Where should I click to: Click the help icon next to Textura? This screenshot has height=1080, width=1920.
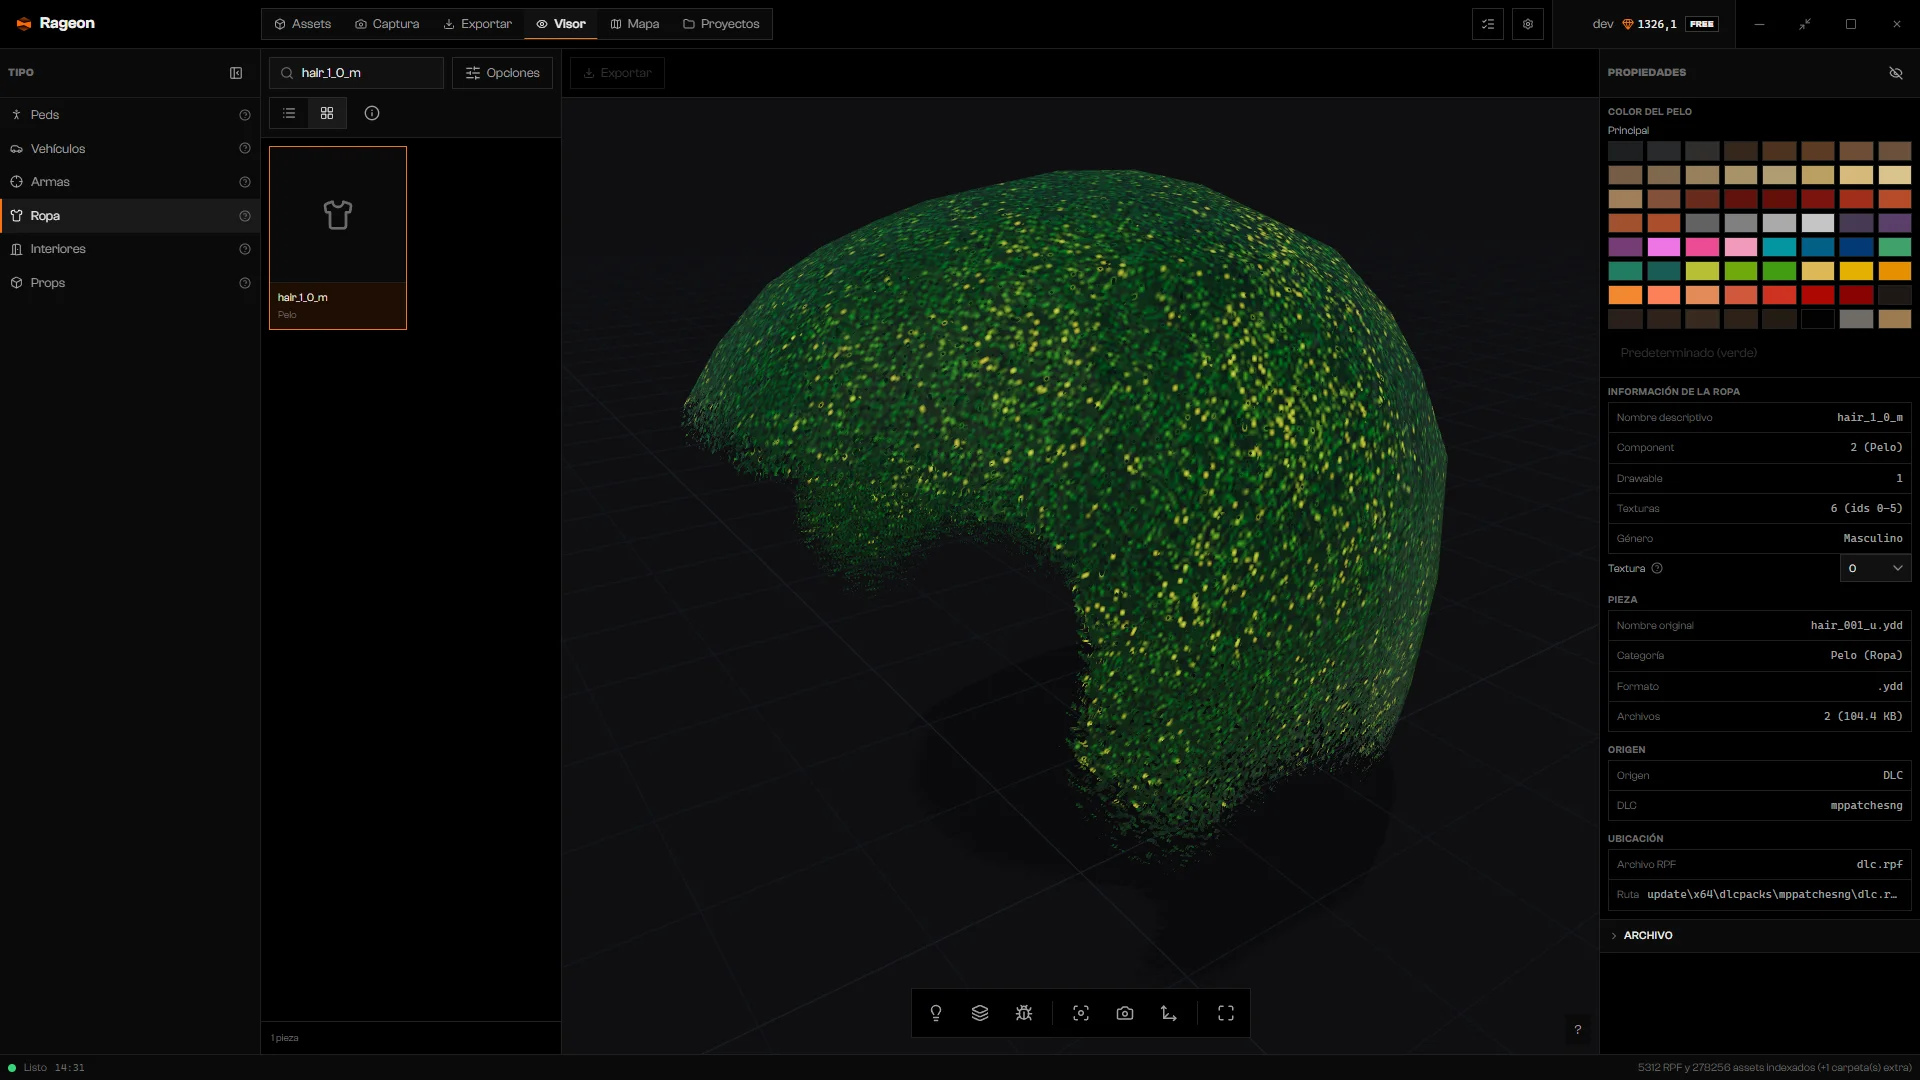point(1657,568)
